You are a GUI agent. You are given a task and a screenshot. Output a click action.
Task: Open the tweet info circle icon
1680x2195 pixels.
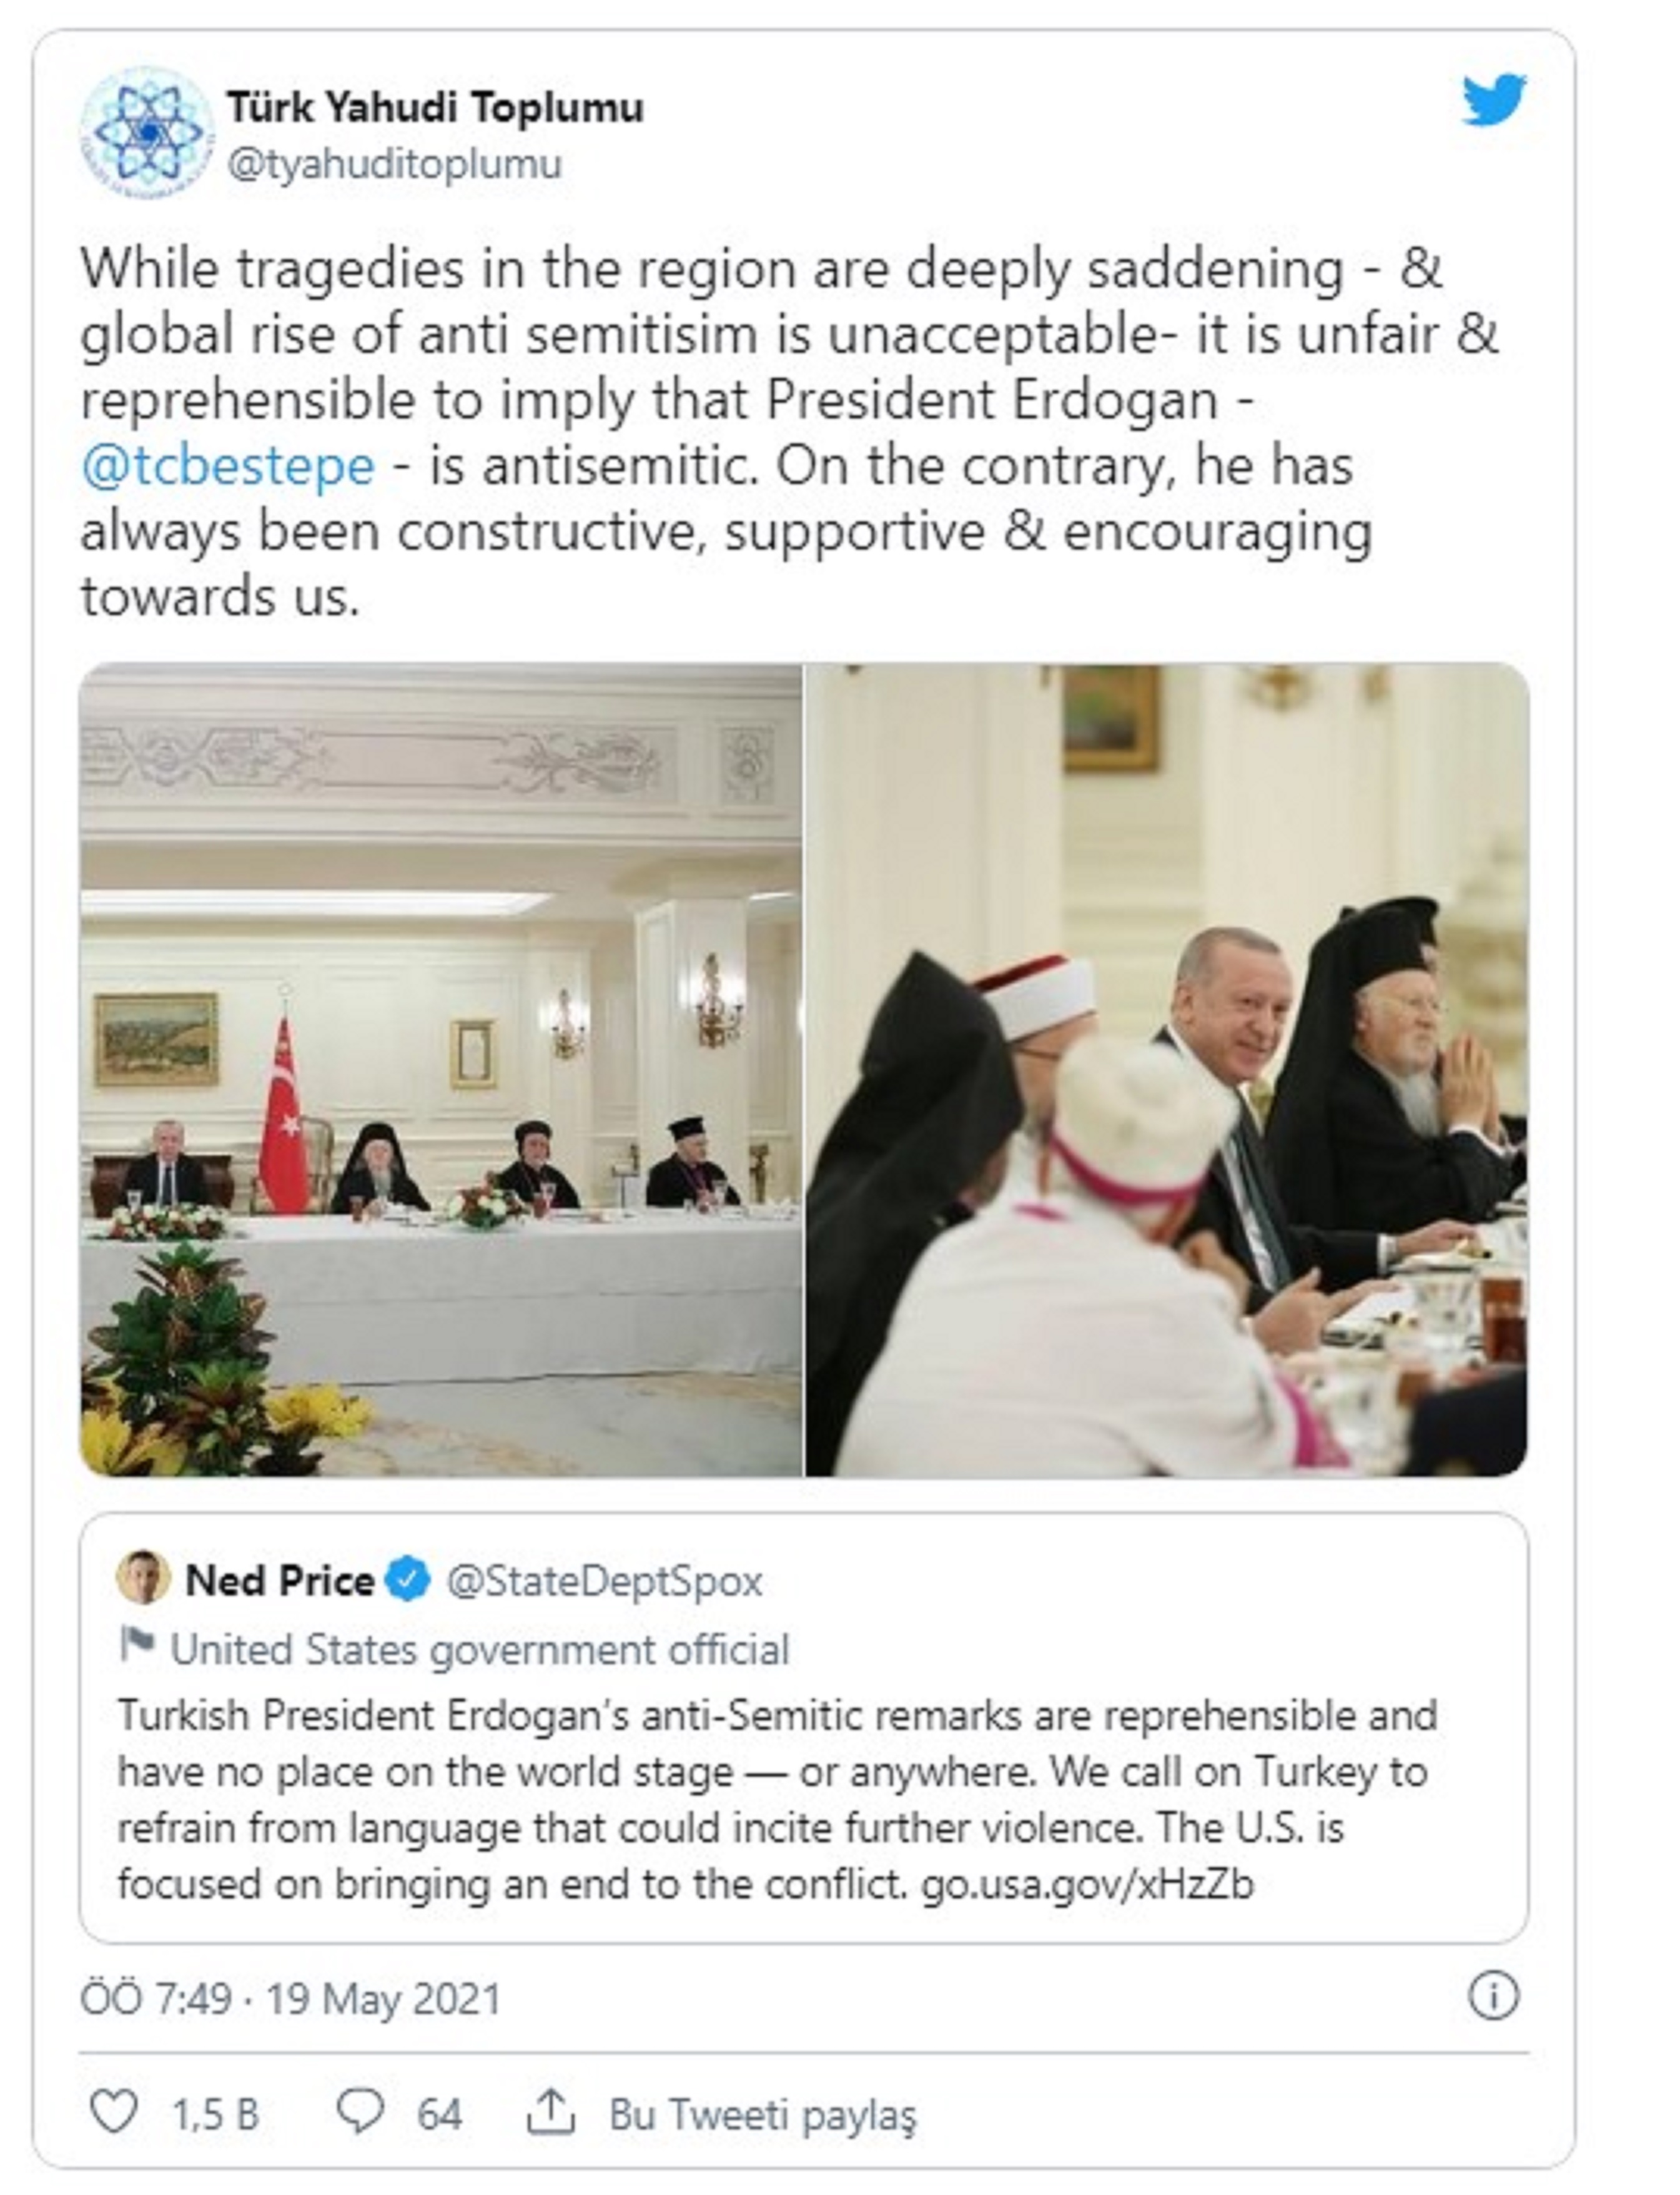point(1493,1996)
